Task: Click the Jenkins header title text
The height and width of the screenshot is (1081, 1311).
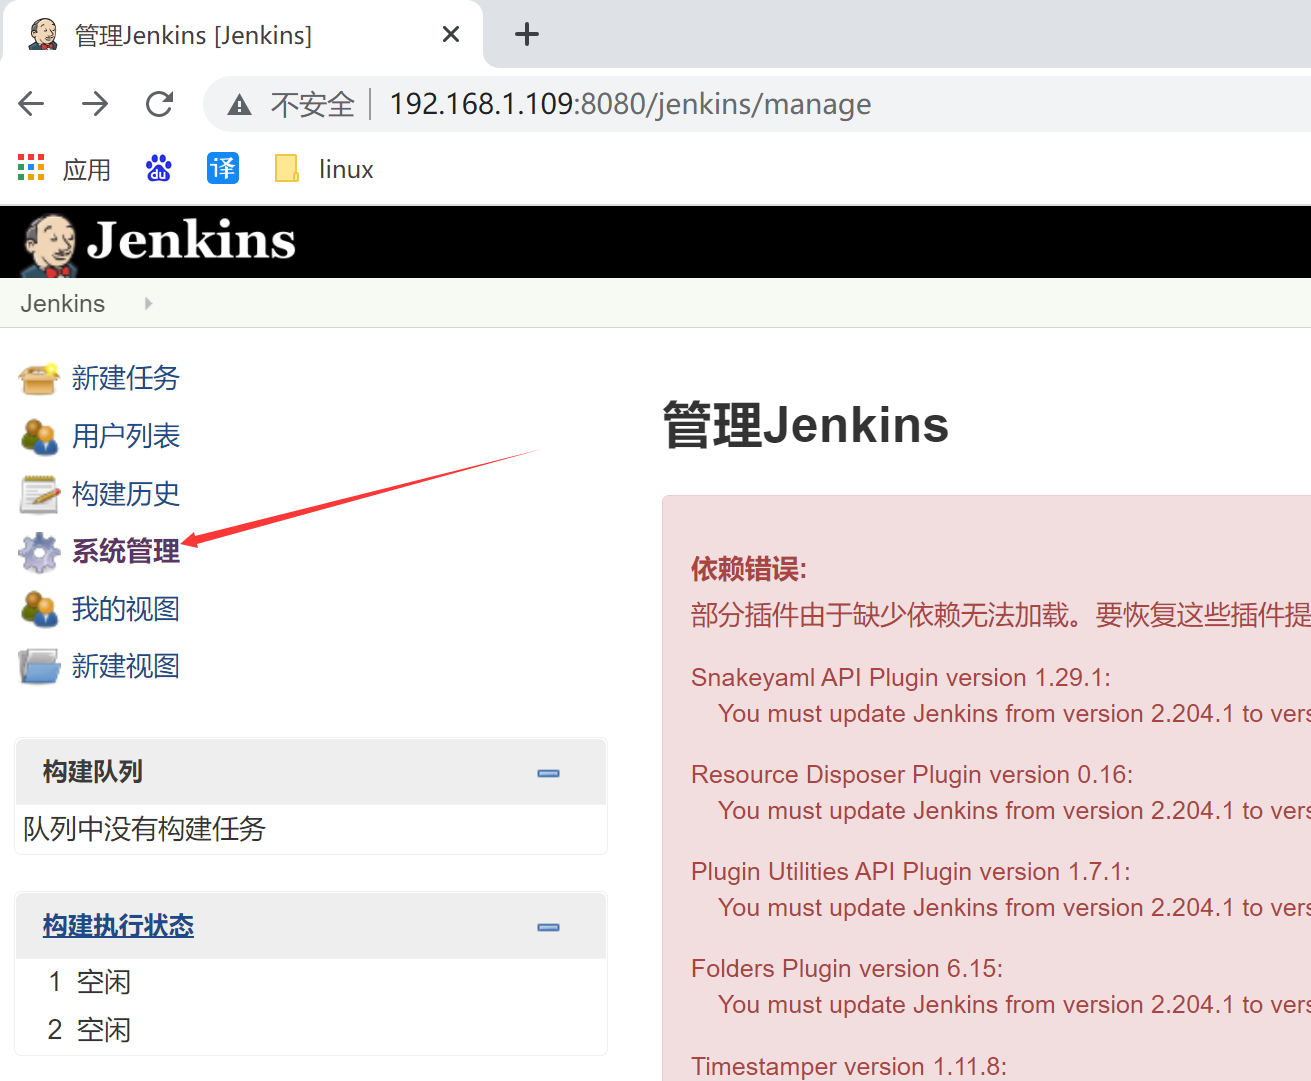Action: coord(191,241)
